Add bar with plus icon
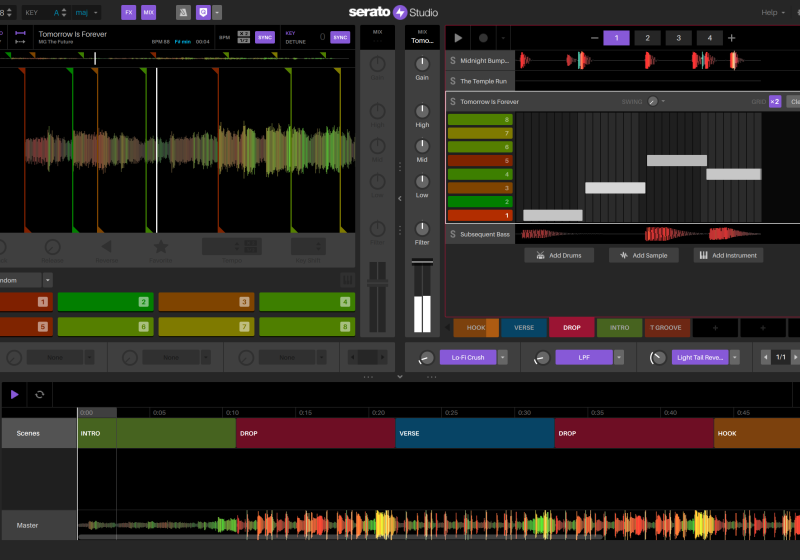The image size is (800, 560). coord(732,38)
